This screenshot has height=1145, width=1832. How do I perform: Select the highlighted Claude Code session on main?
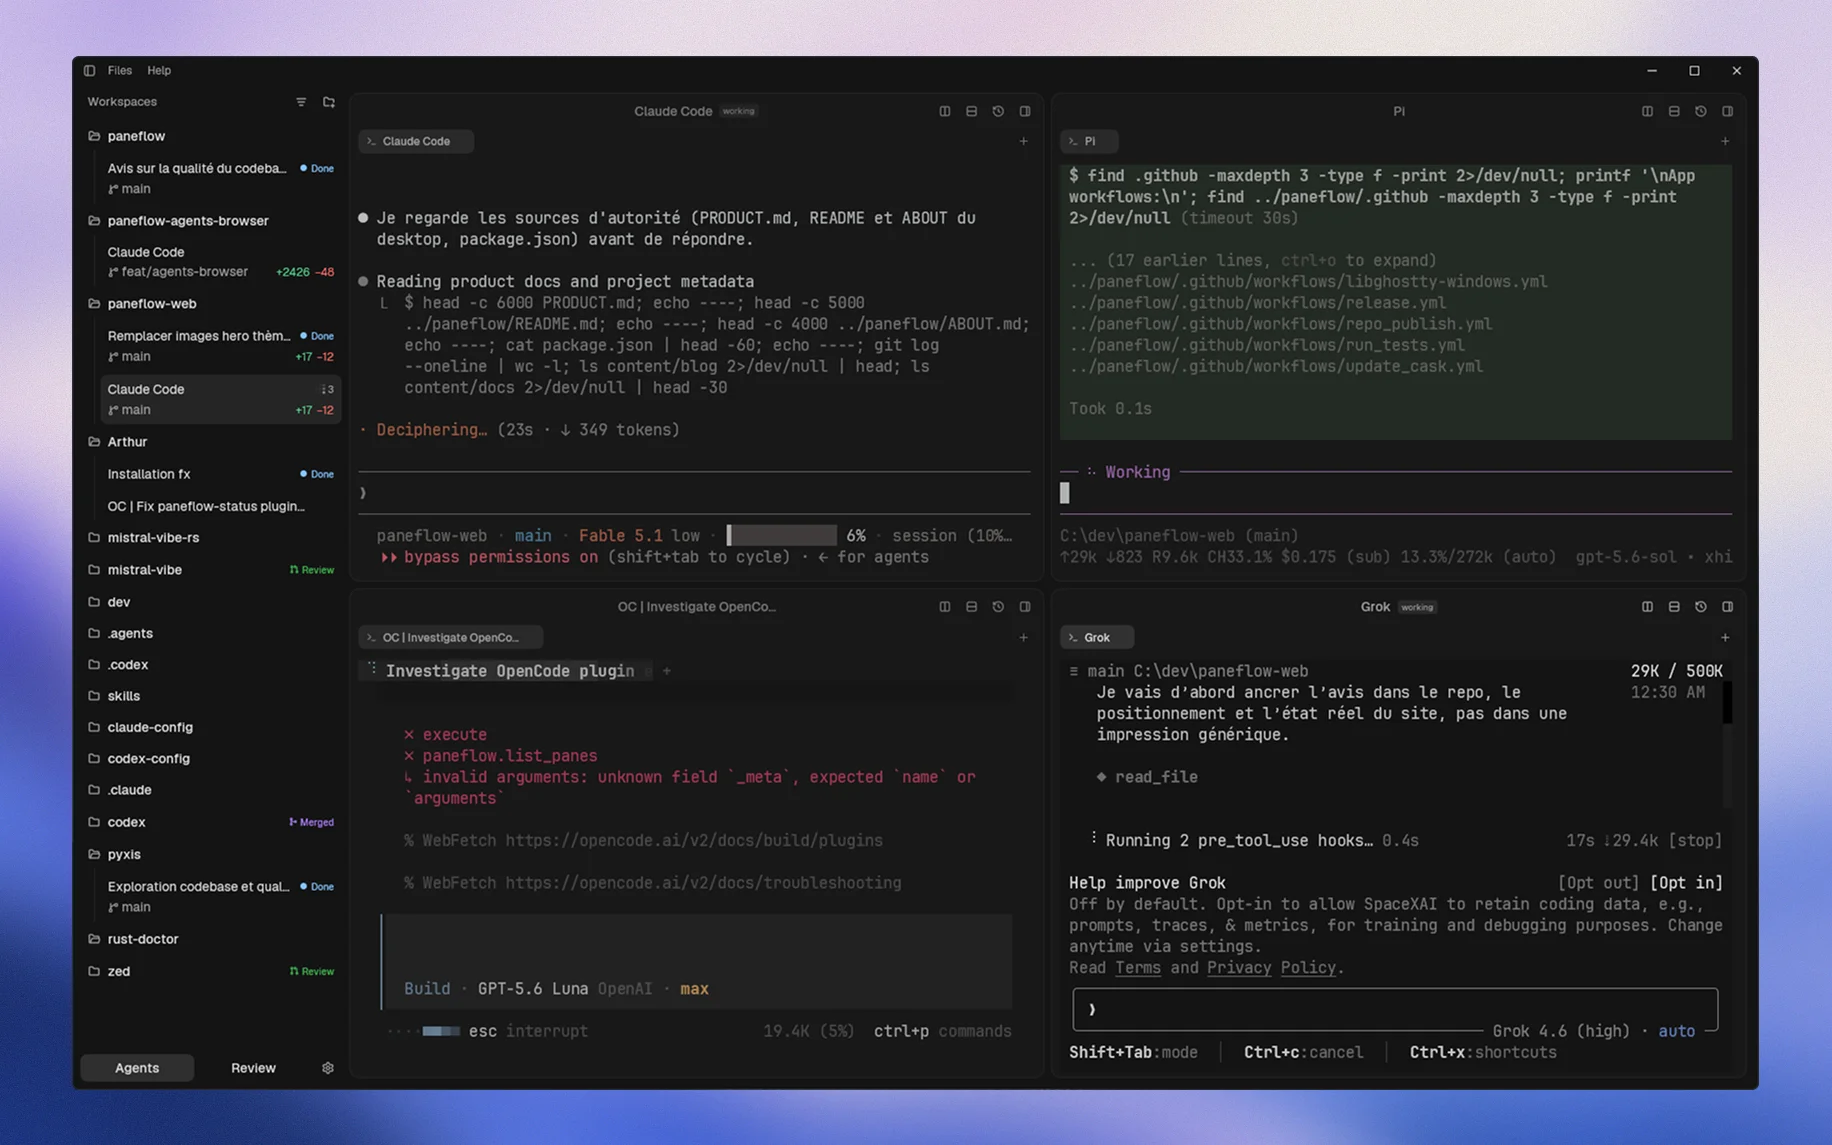point(220,399)
